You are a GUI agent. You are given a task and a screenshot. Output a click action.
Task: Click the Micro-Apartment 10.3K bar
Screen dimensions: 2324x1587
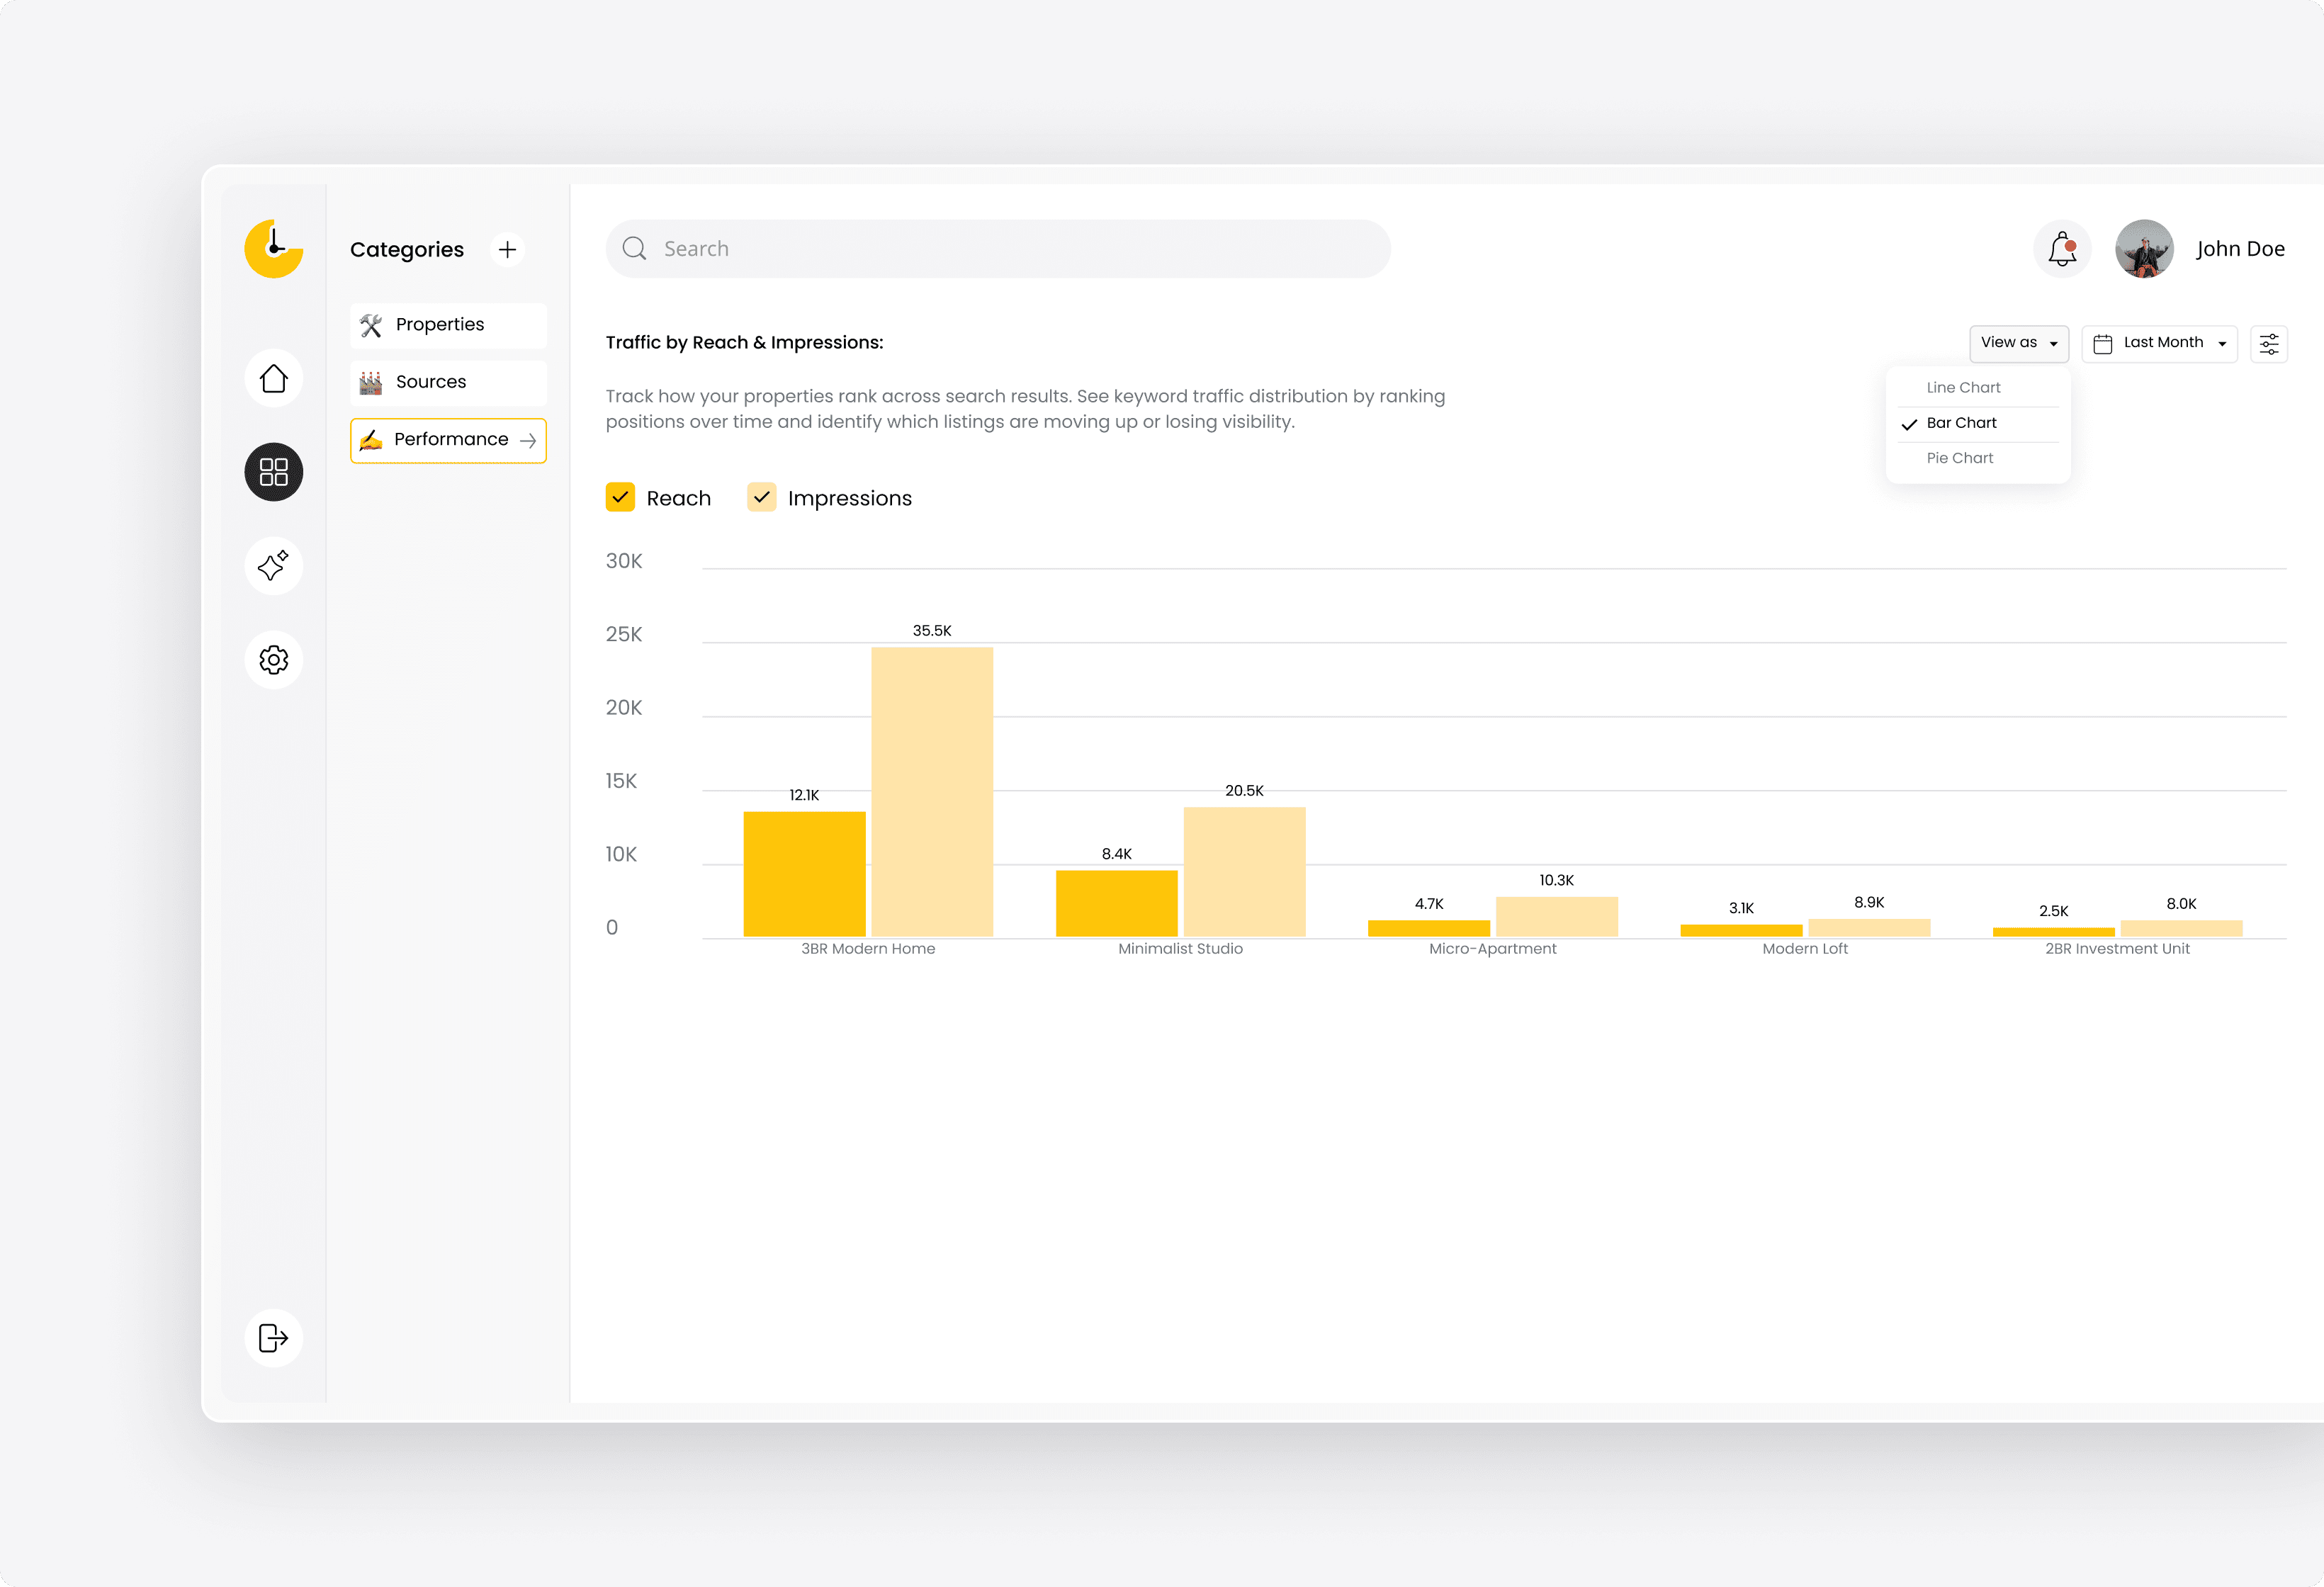(x=1556, y=917)
